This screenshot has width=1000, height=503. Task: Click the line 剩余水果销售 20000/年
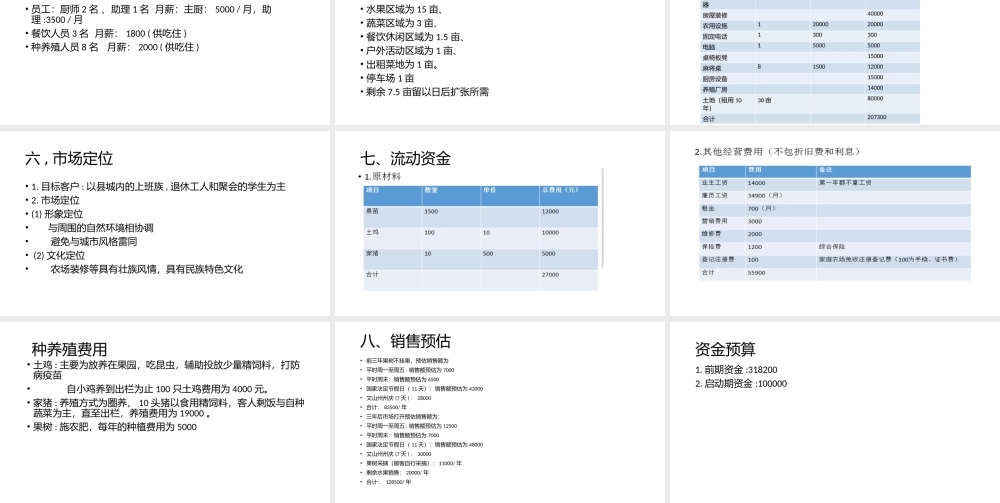point(397,473)
